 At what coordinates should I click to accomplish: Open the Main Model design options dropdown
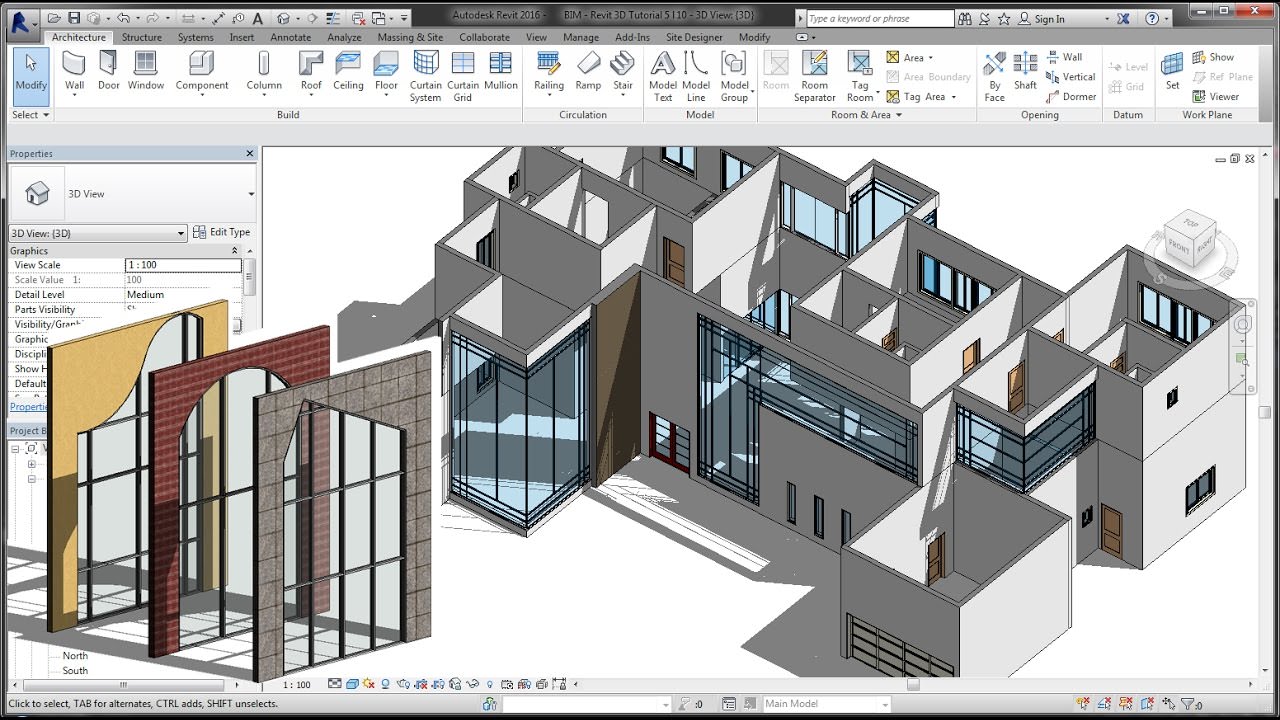(826, 704)
